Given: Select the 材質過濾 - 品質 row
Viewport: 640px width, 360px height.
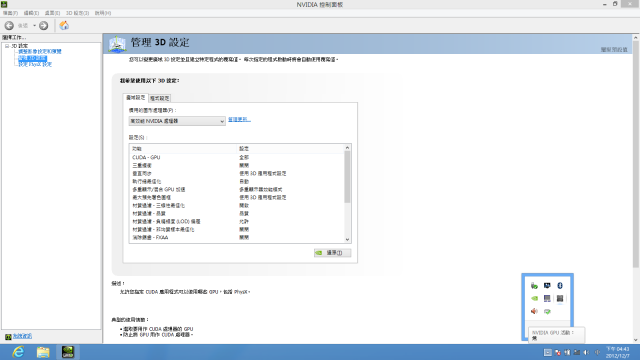Looking at the screenshot, I should click(237, 213).
